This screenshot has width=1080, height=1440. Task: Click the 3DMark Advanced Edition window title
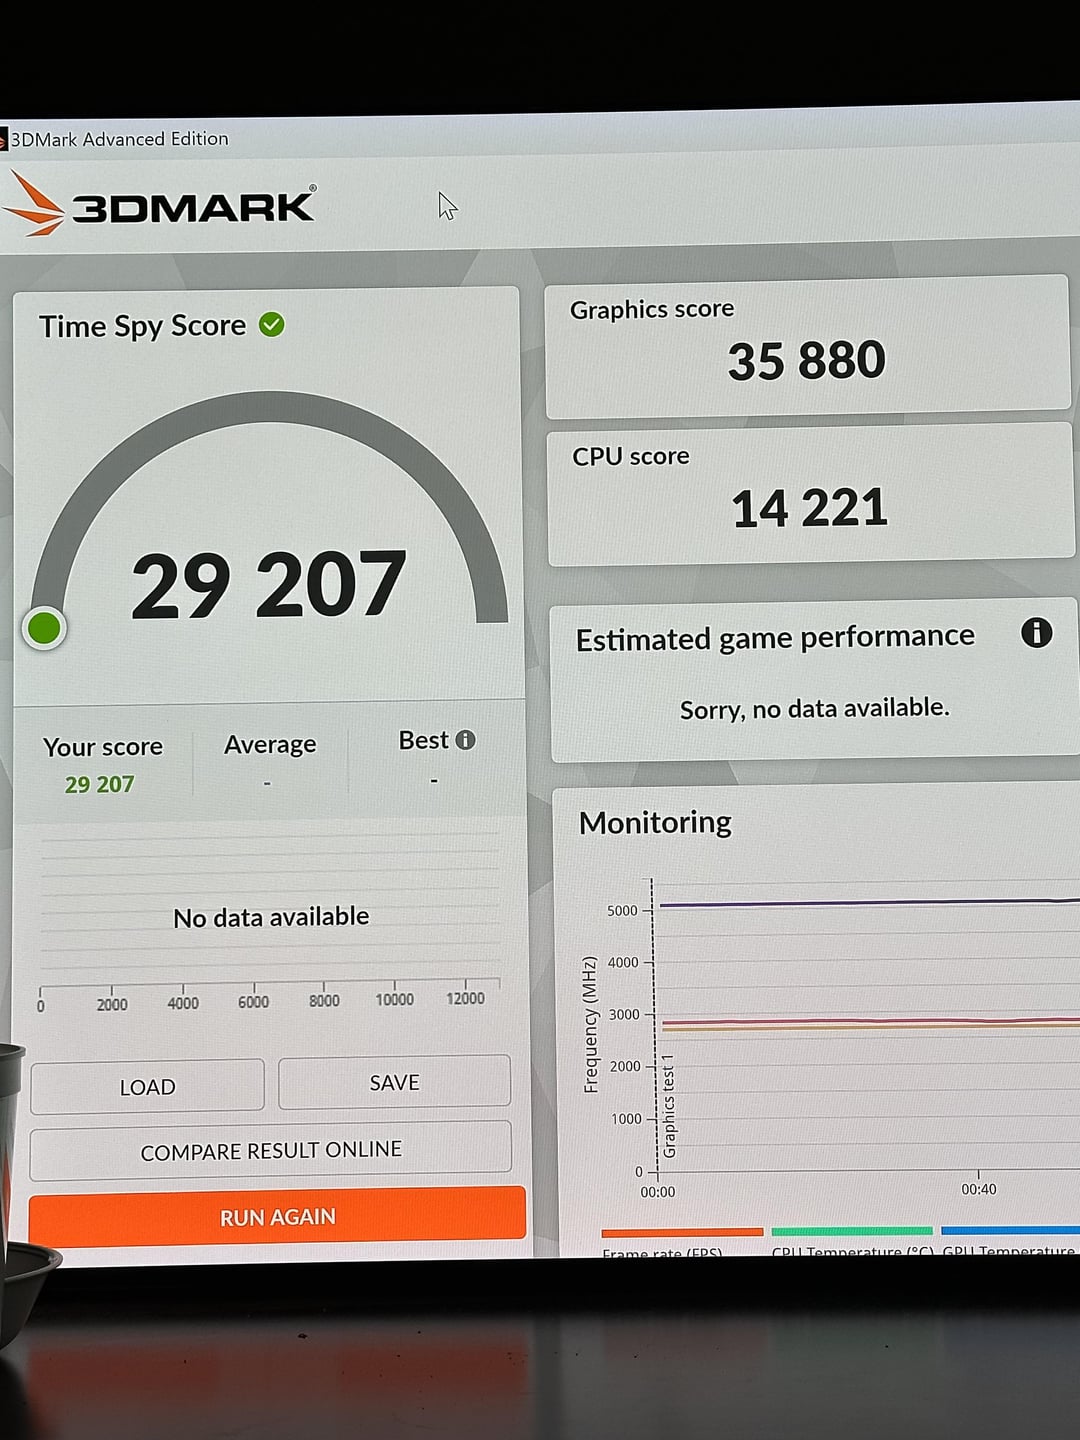pyautogui.click(x=119, y=139)
